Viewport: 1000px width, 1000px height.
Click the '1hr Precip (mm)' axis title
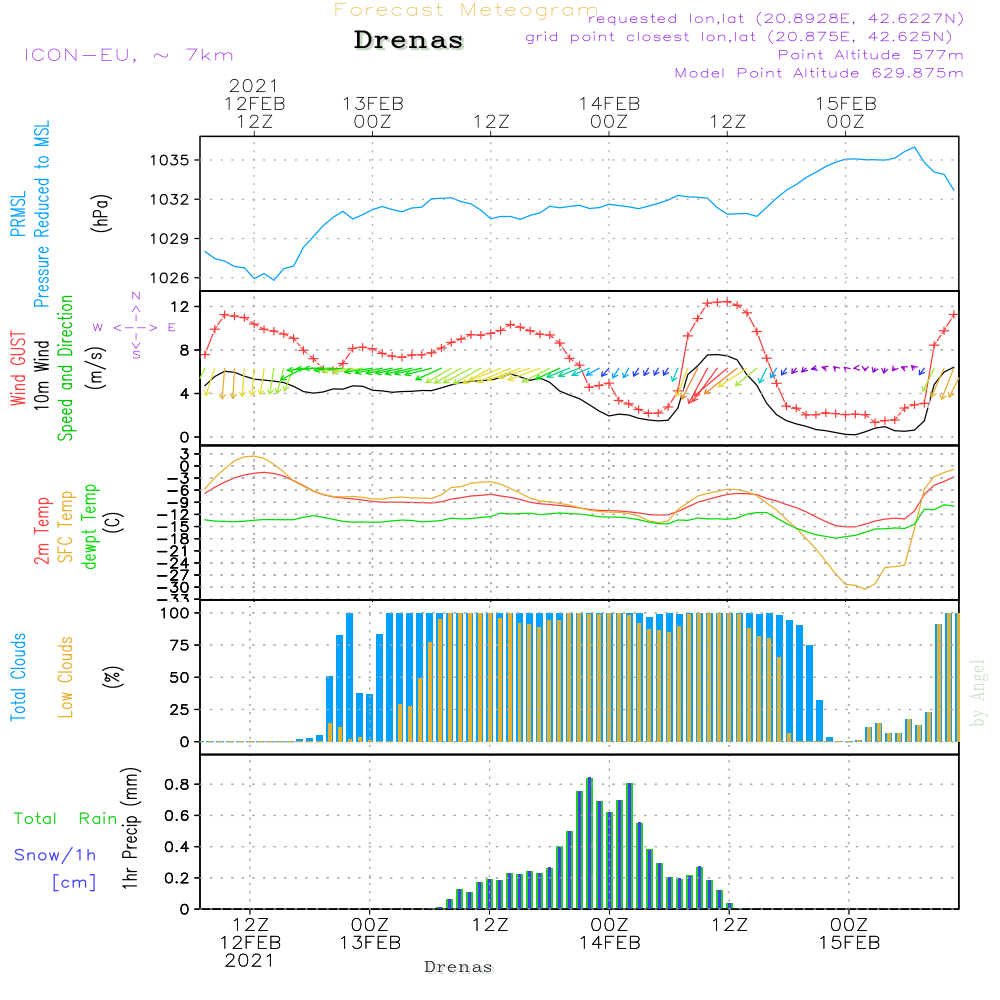(x=131, y=828)
